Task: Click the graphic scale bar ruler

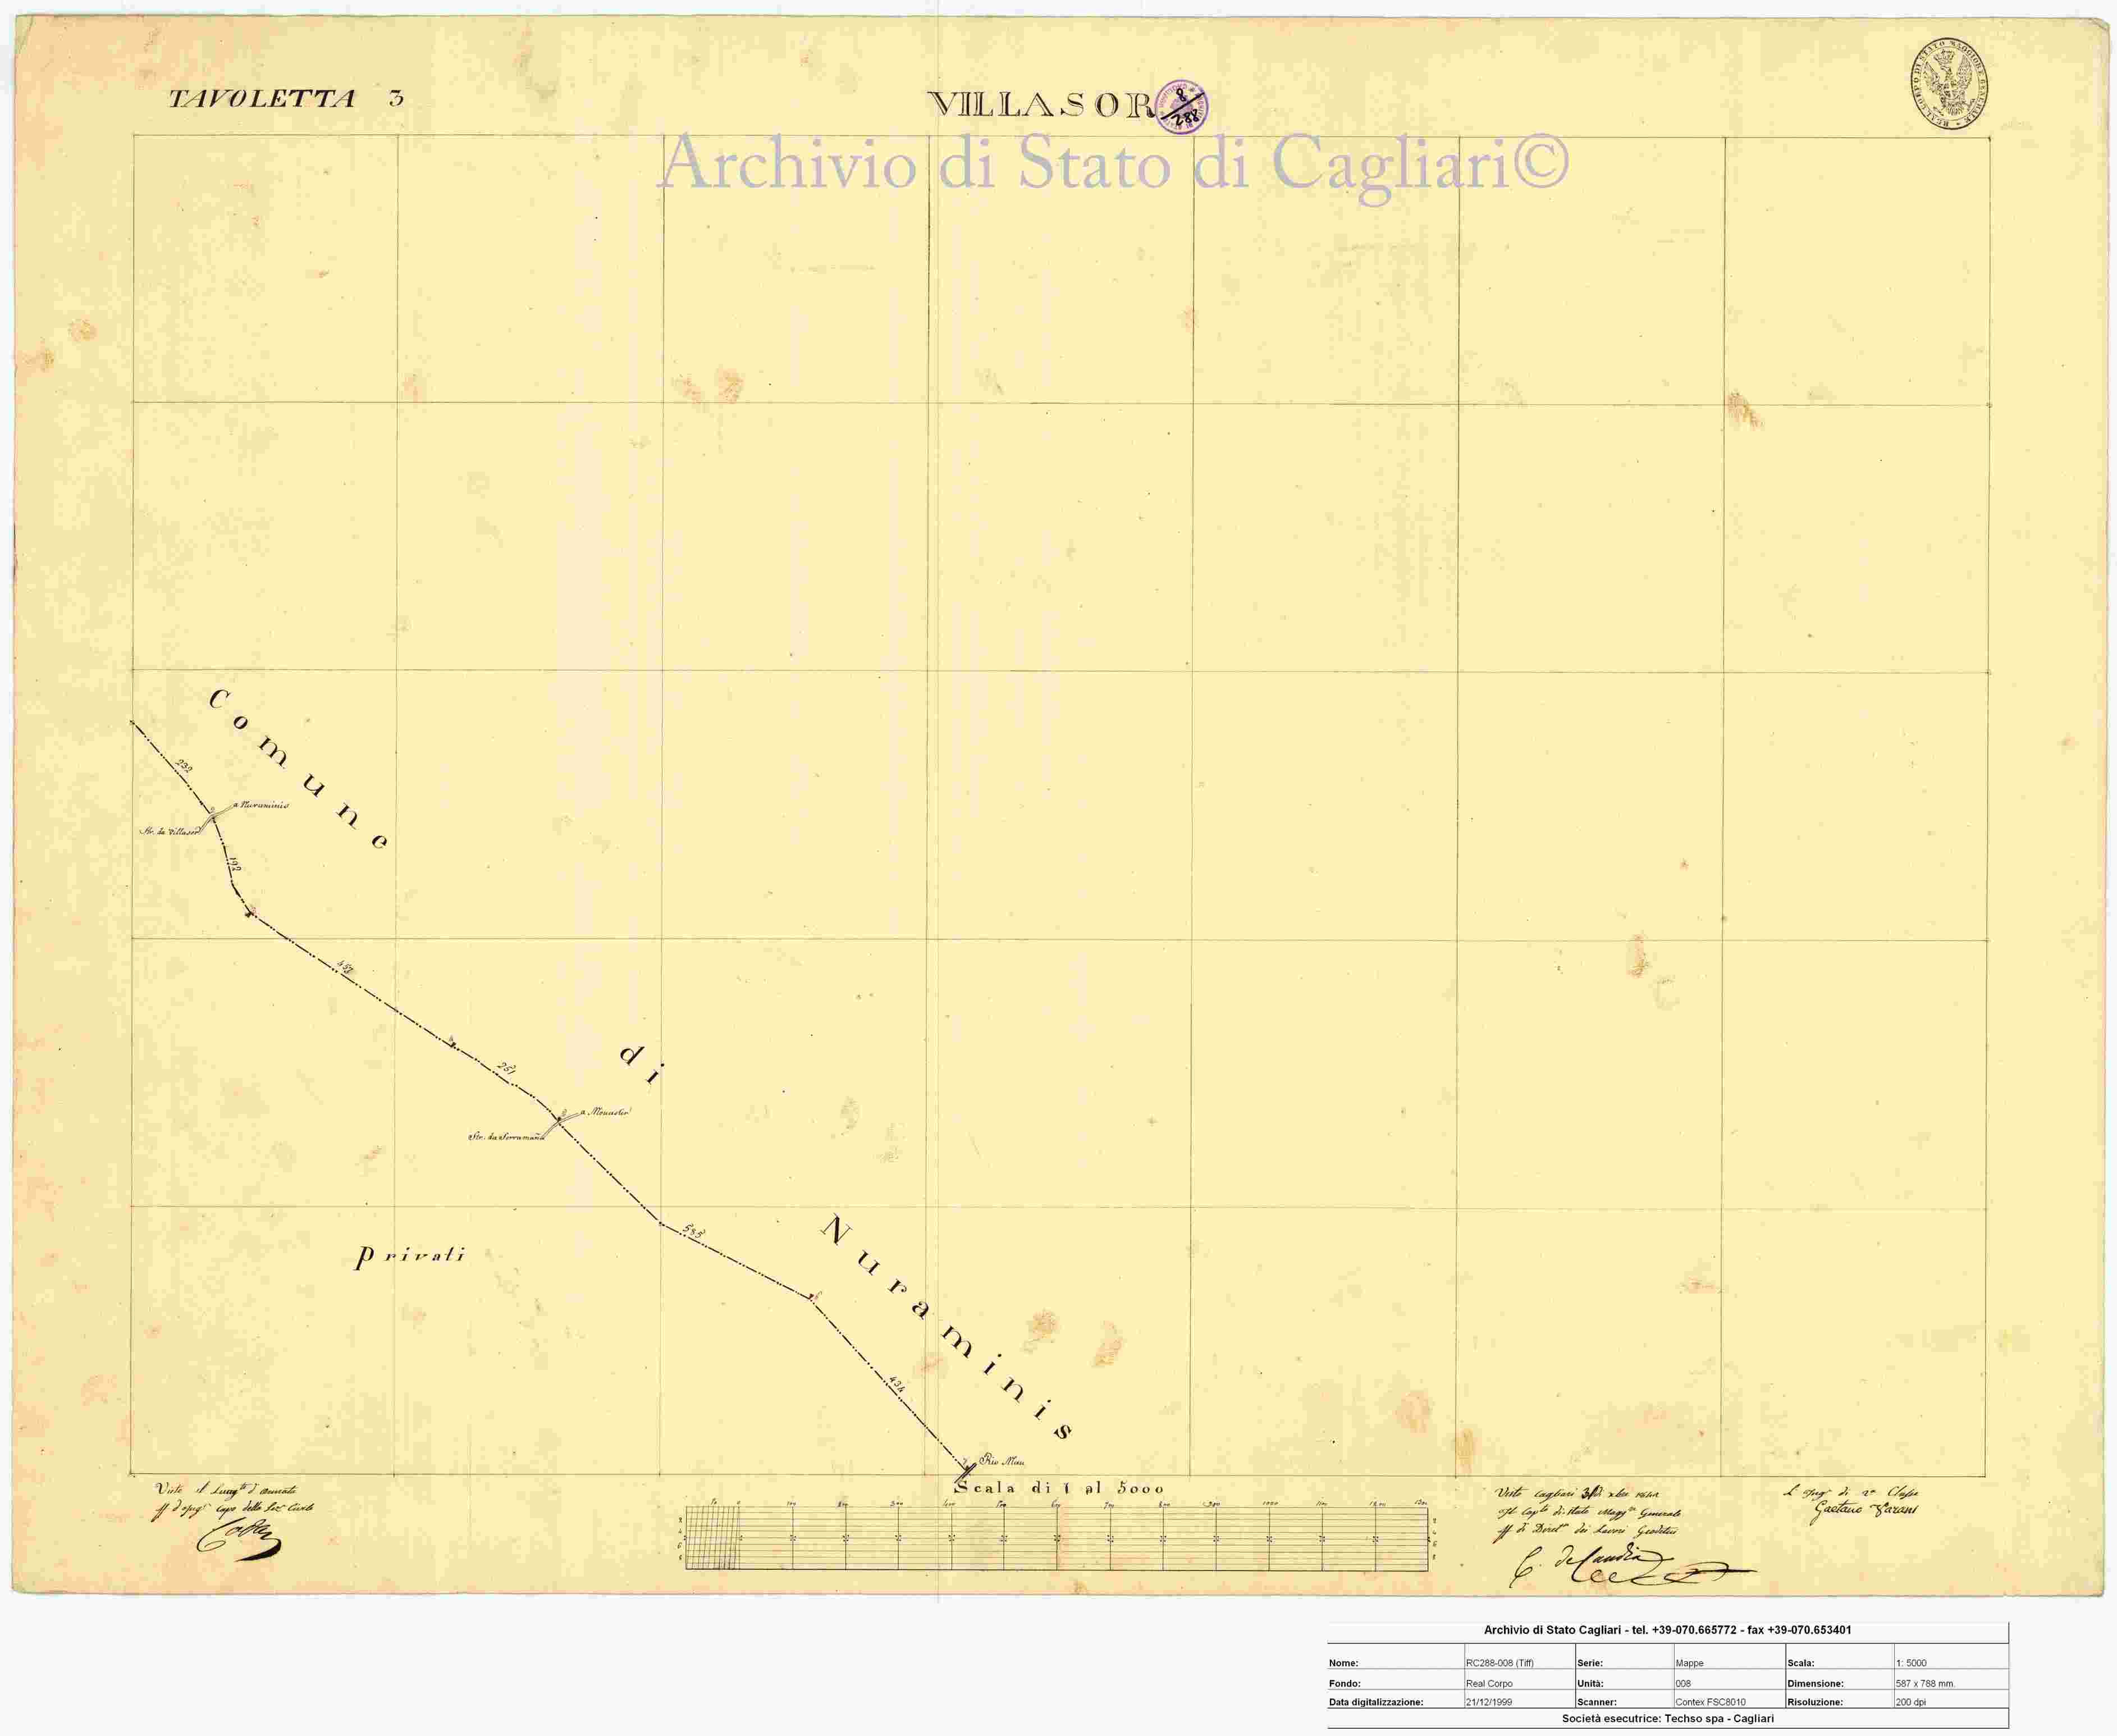Action: [x=1057, y=1537]
